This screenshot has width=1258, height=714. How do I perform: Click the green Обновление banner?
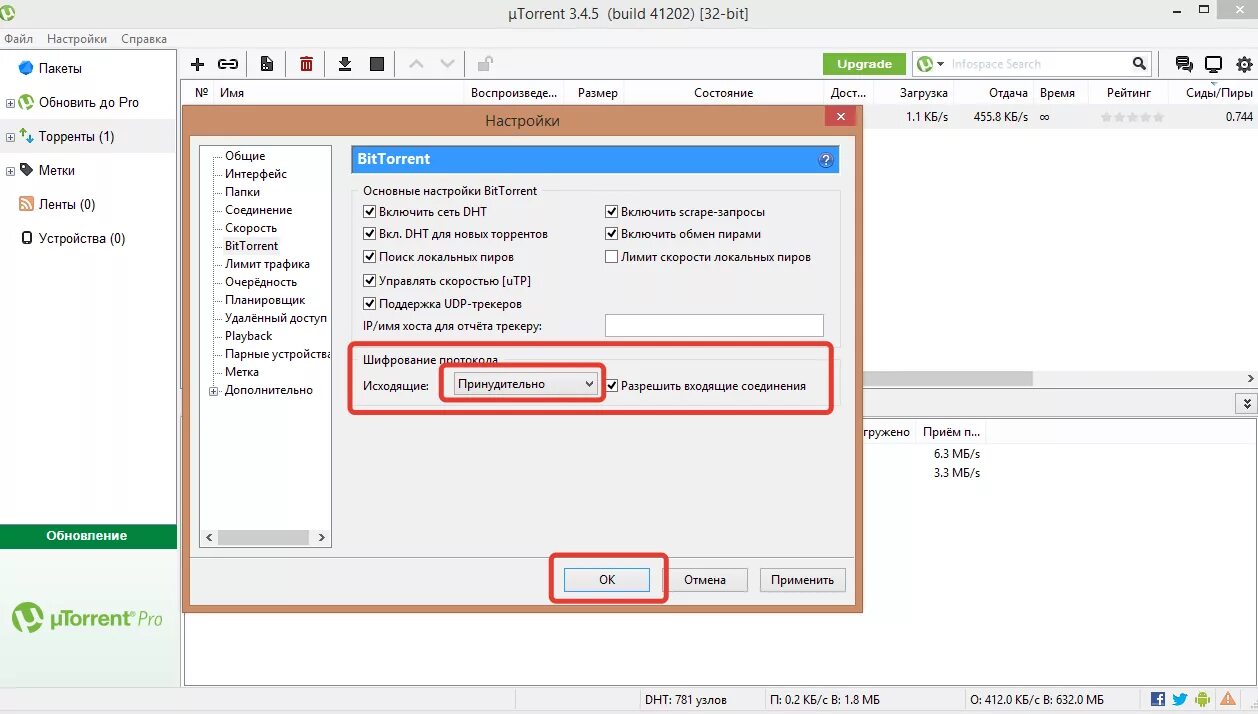tap(88, 536)
